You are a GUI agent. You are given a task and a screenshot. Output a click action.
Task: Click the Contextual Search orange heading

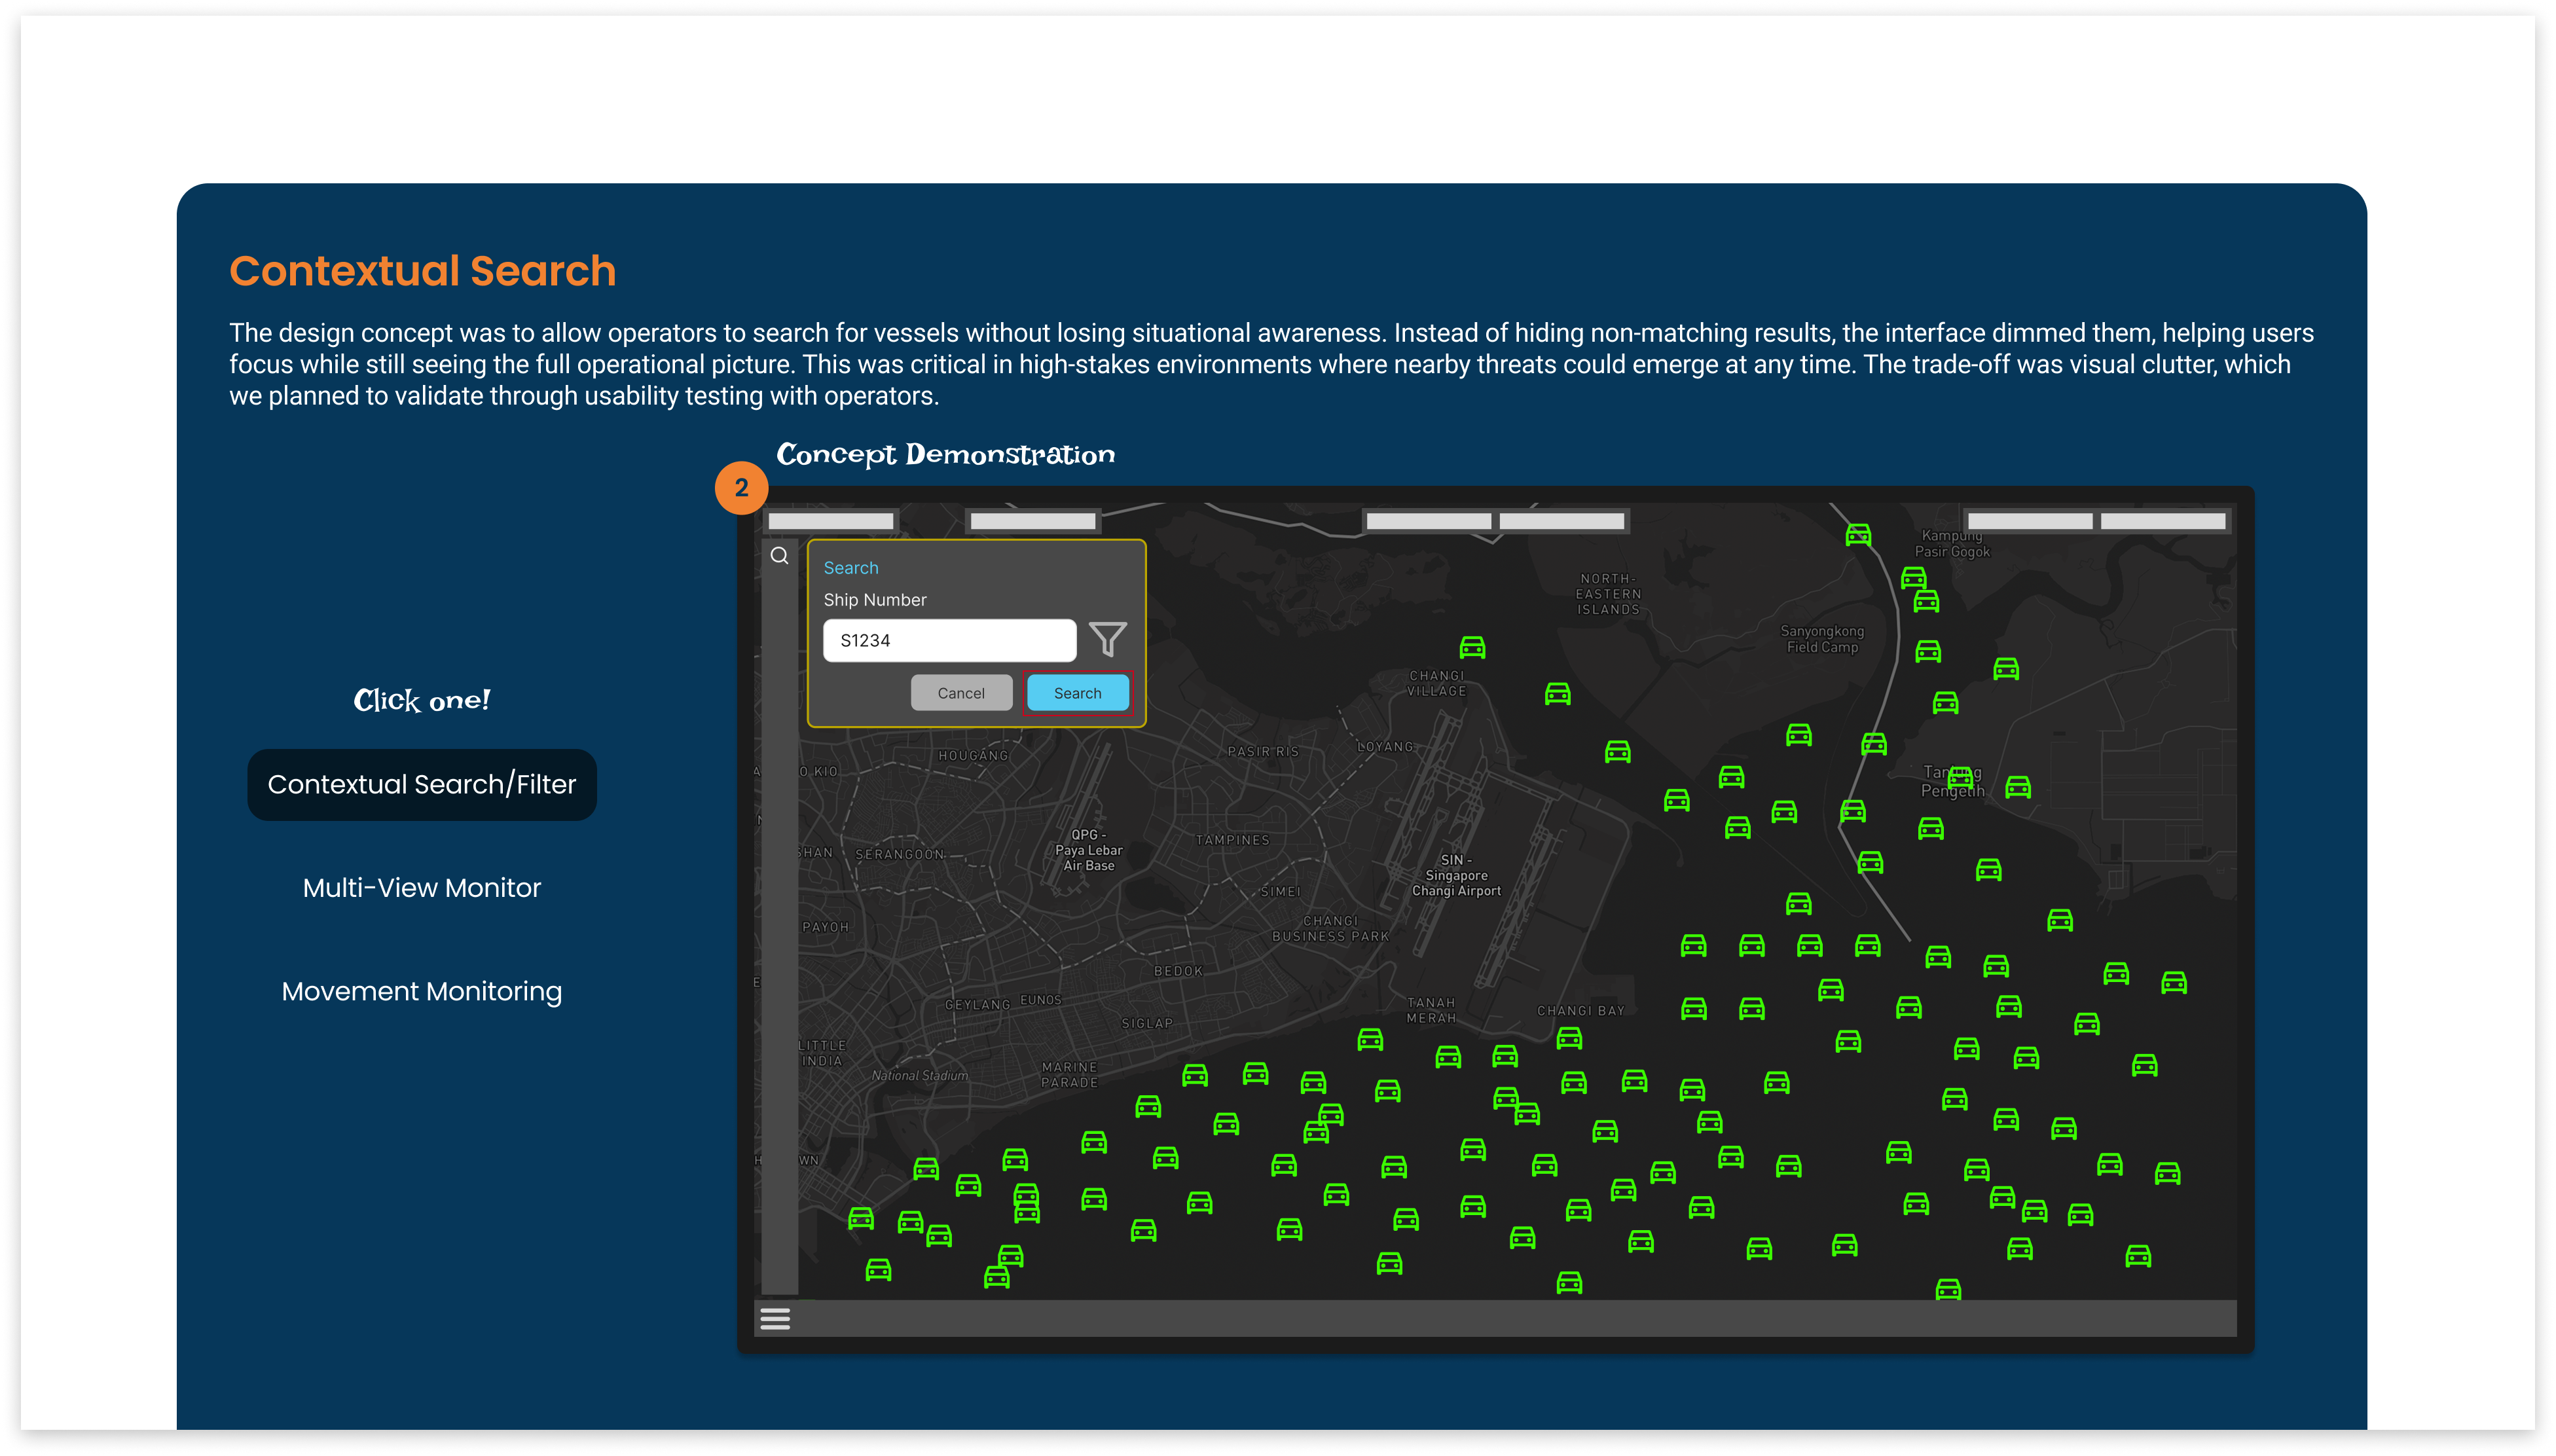click(x=422, y=271)
